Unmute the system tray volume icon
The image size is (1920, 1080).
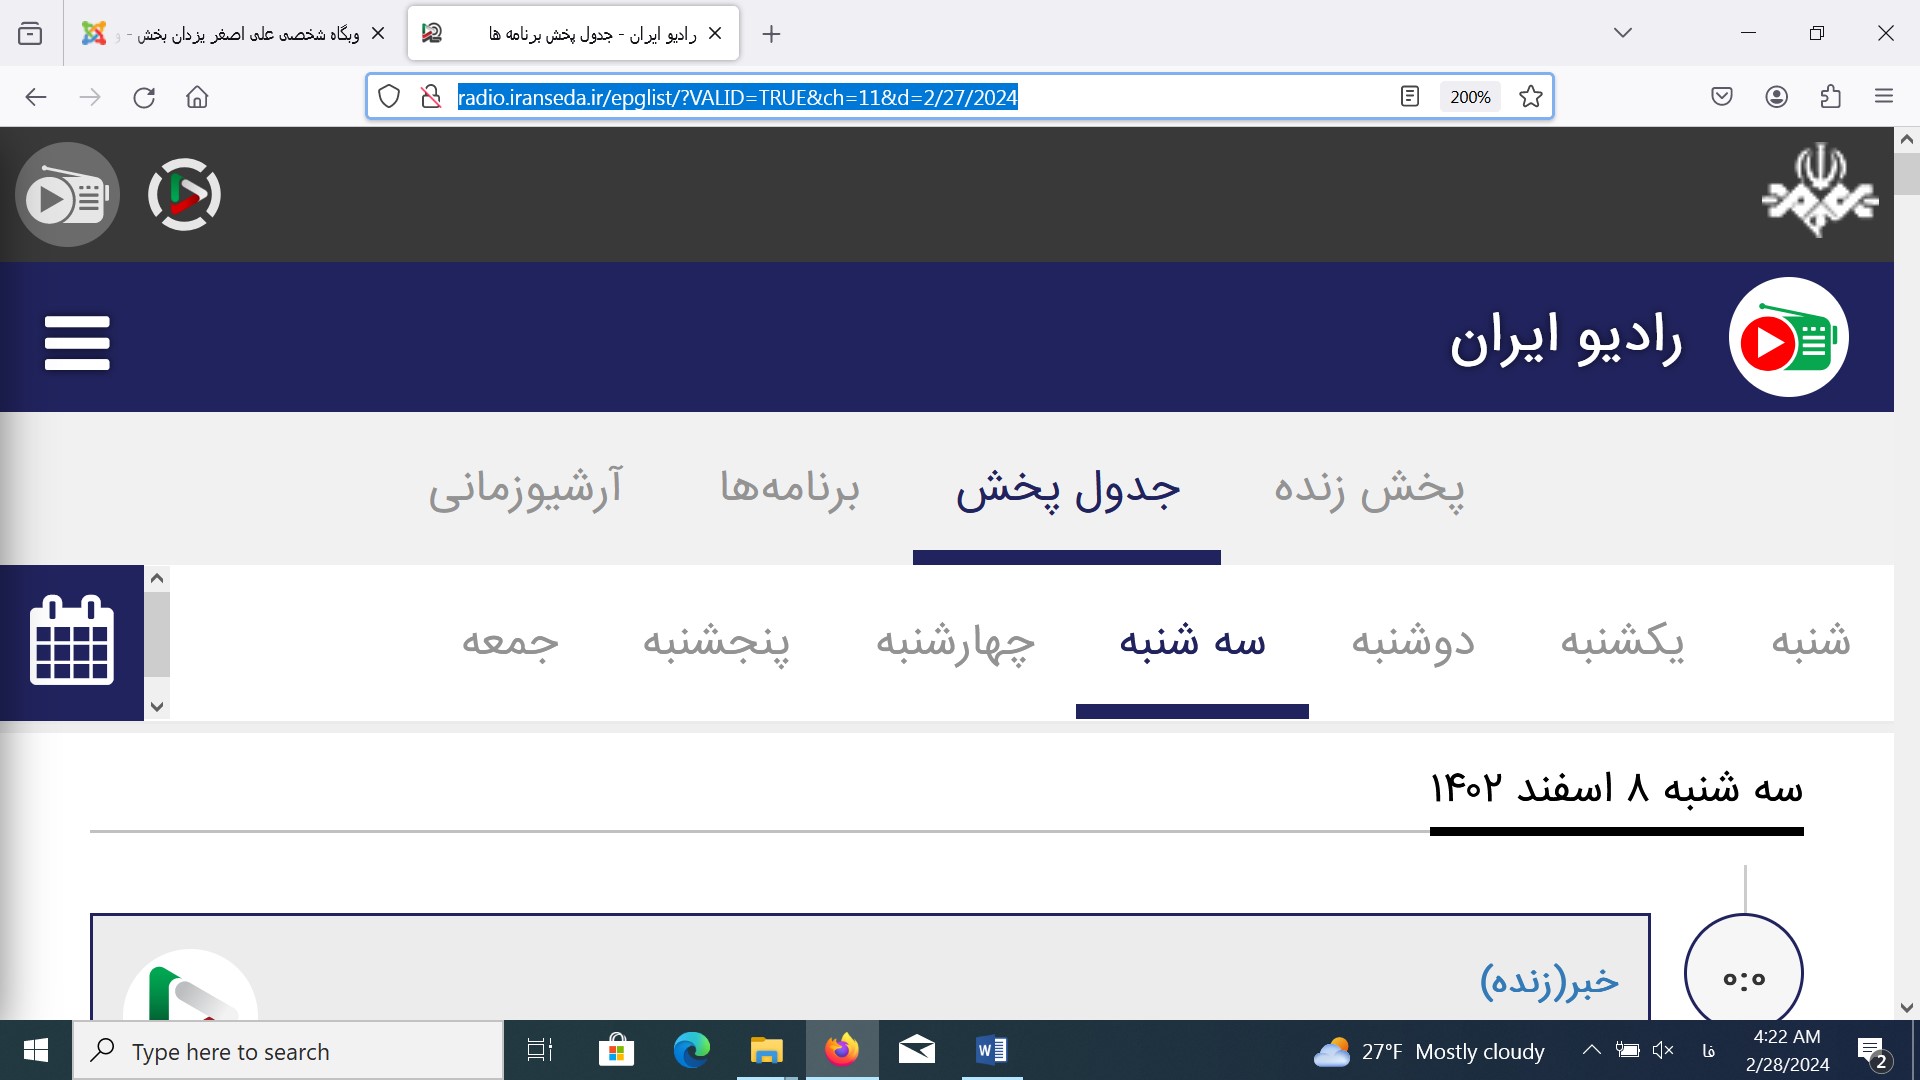click(x=1663, y=1050)
